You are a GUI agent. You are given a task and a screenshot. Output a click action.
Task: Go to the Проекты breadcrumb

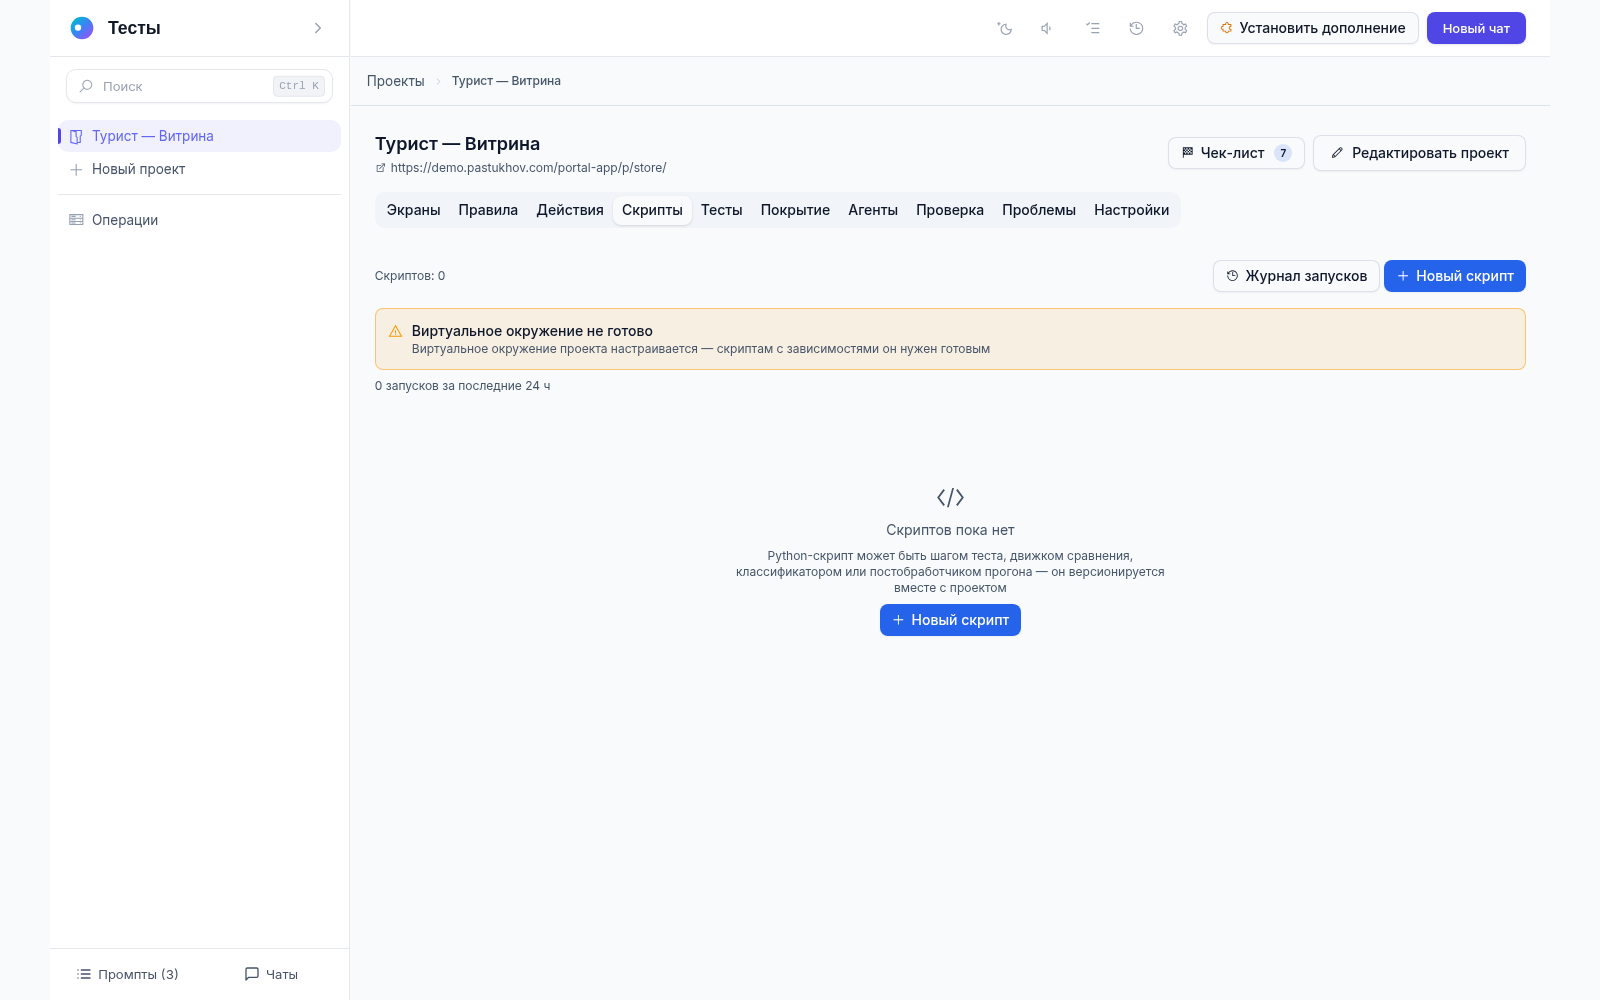point(396,81)
